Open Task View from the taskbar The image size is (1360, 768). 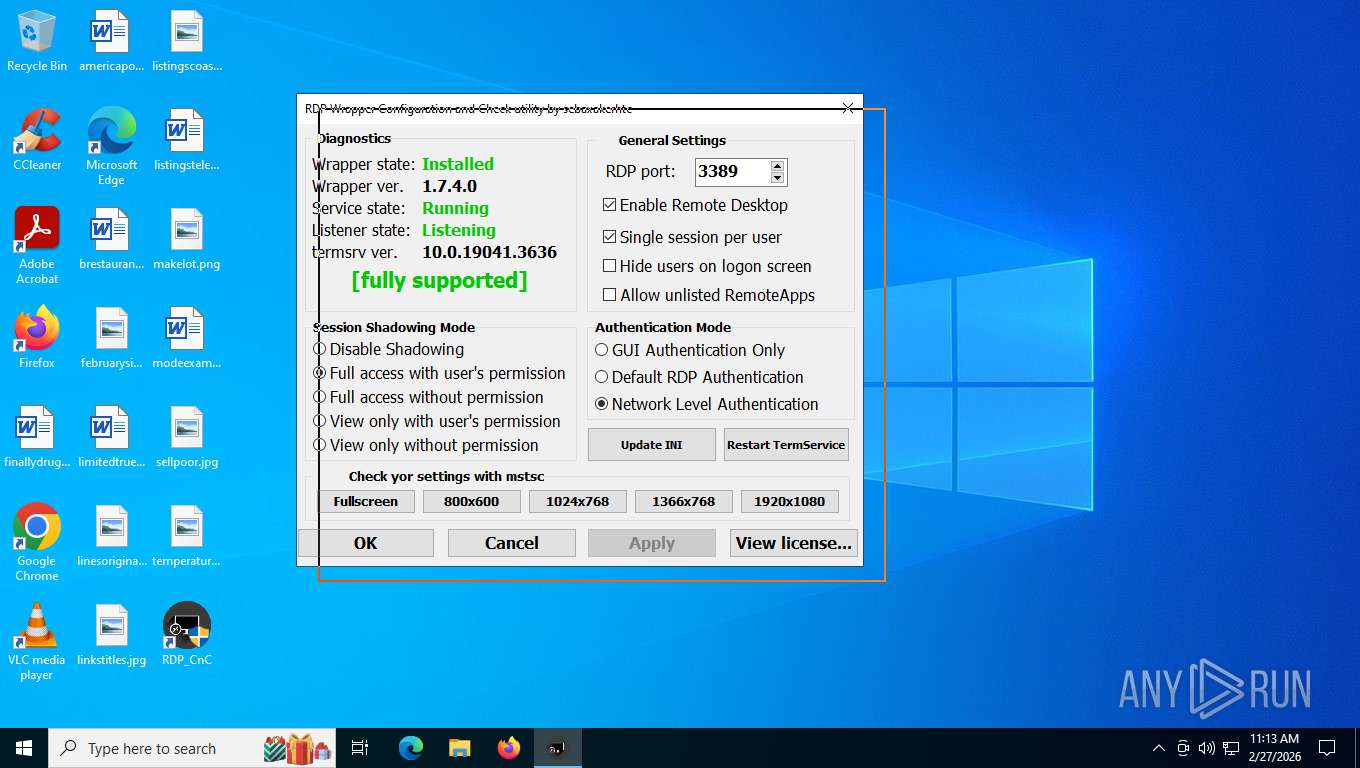[360, 748]
